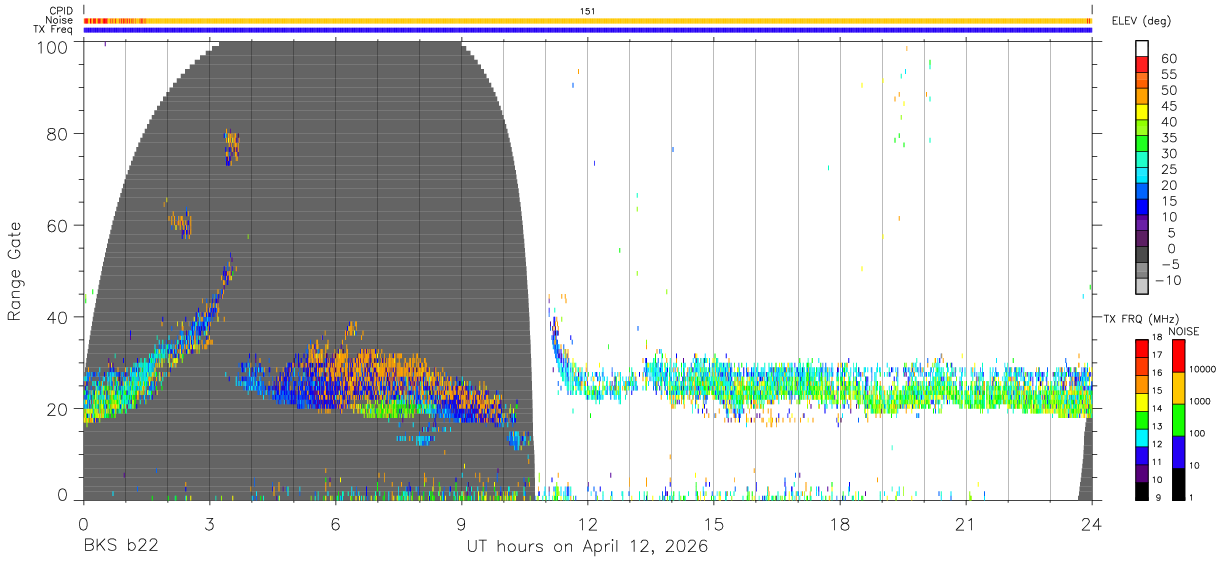
Task: Click the blue TX Freq indicator bar
Action: click(587, 30)
